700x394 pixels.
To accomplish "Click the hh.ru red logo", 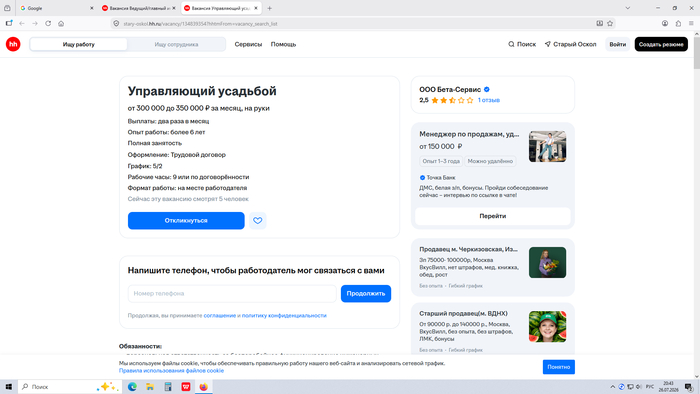I will [13, 44].
